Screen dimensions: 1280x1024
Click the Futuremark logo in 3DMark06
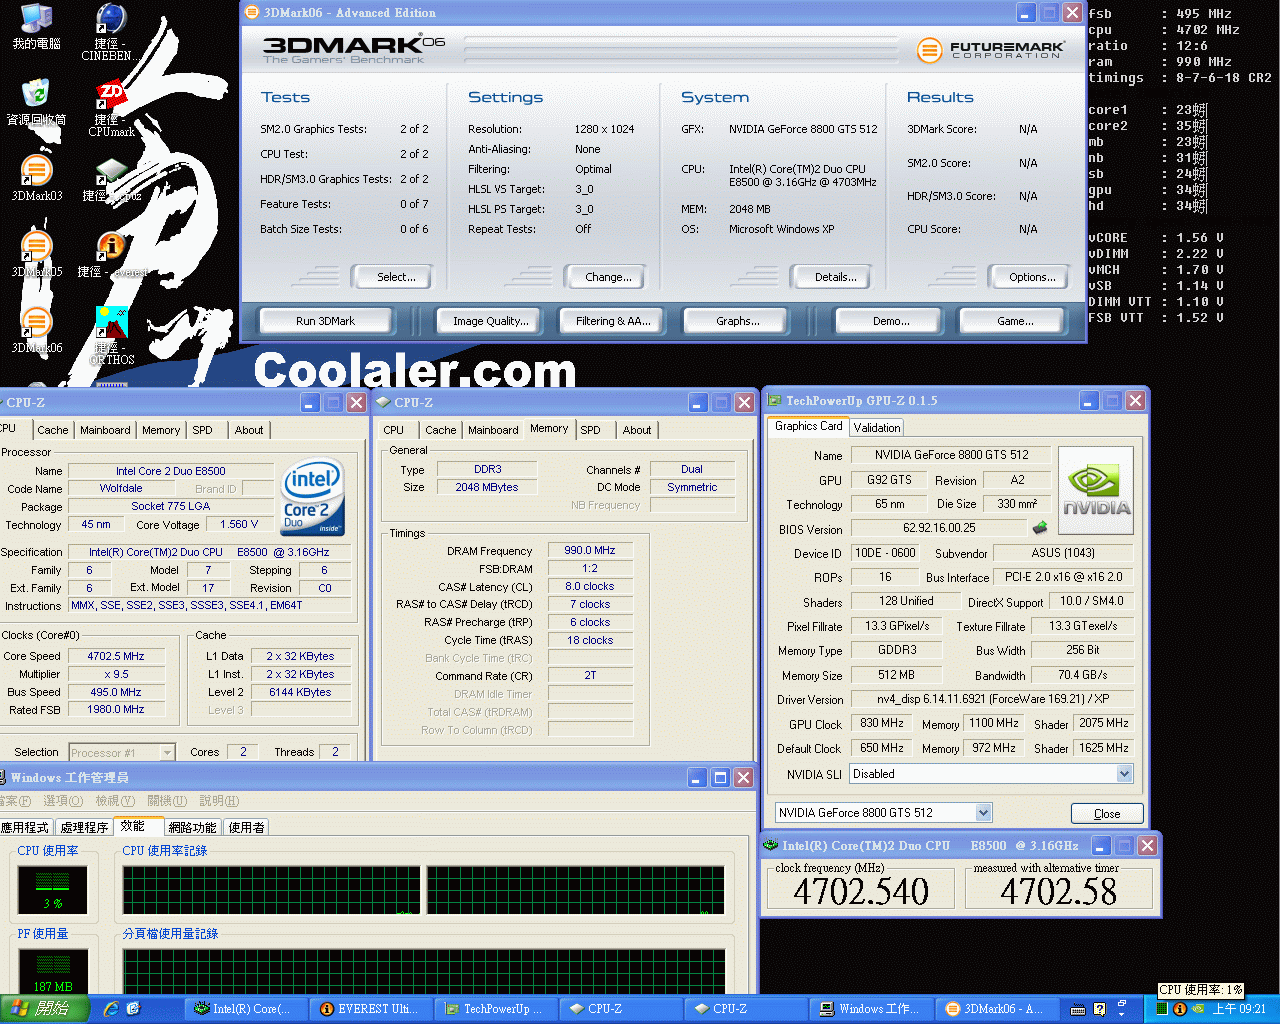tap(990, 49)
